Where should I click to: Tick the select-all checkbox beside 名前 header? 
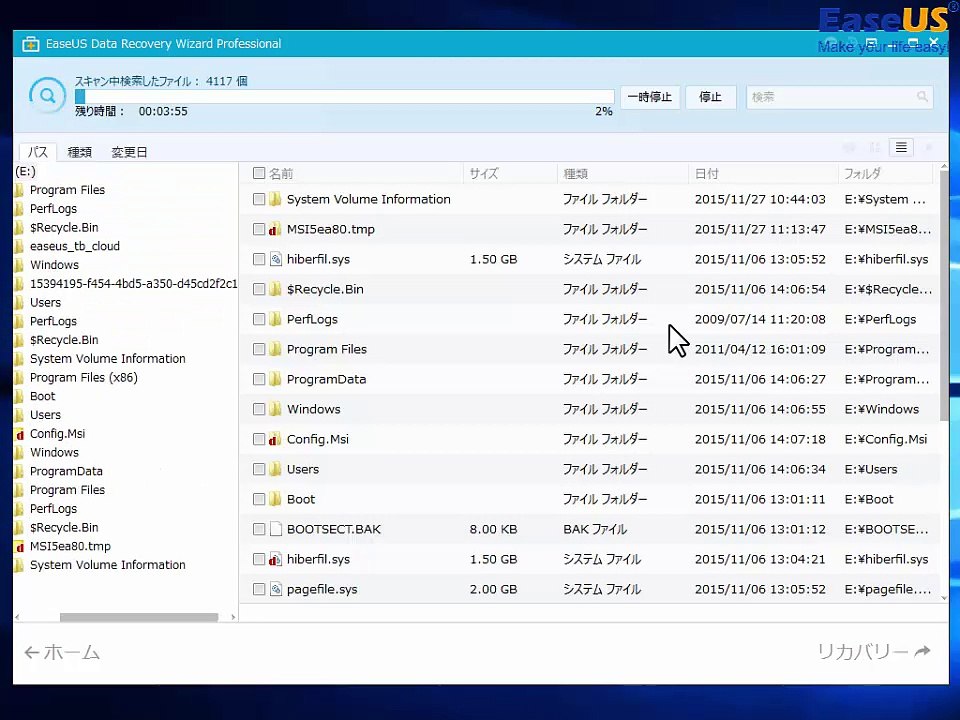coord(259,173)
